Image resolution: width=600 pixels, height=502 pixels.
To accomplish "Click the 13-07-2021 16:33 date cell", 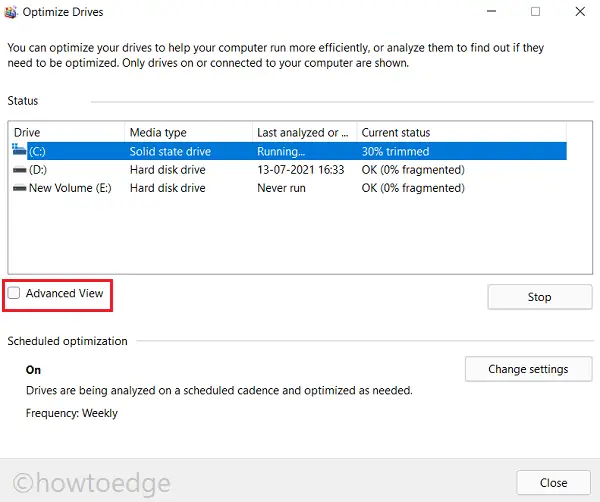I will [x=301, y=170].
